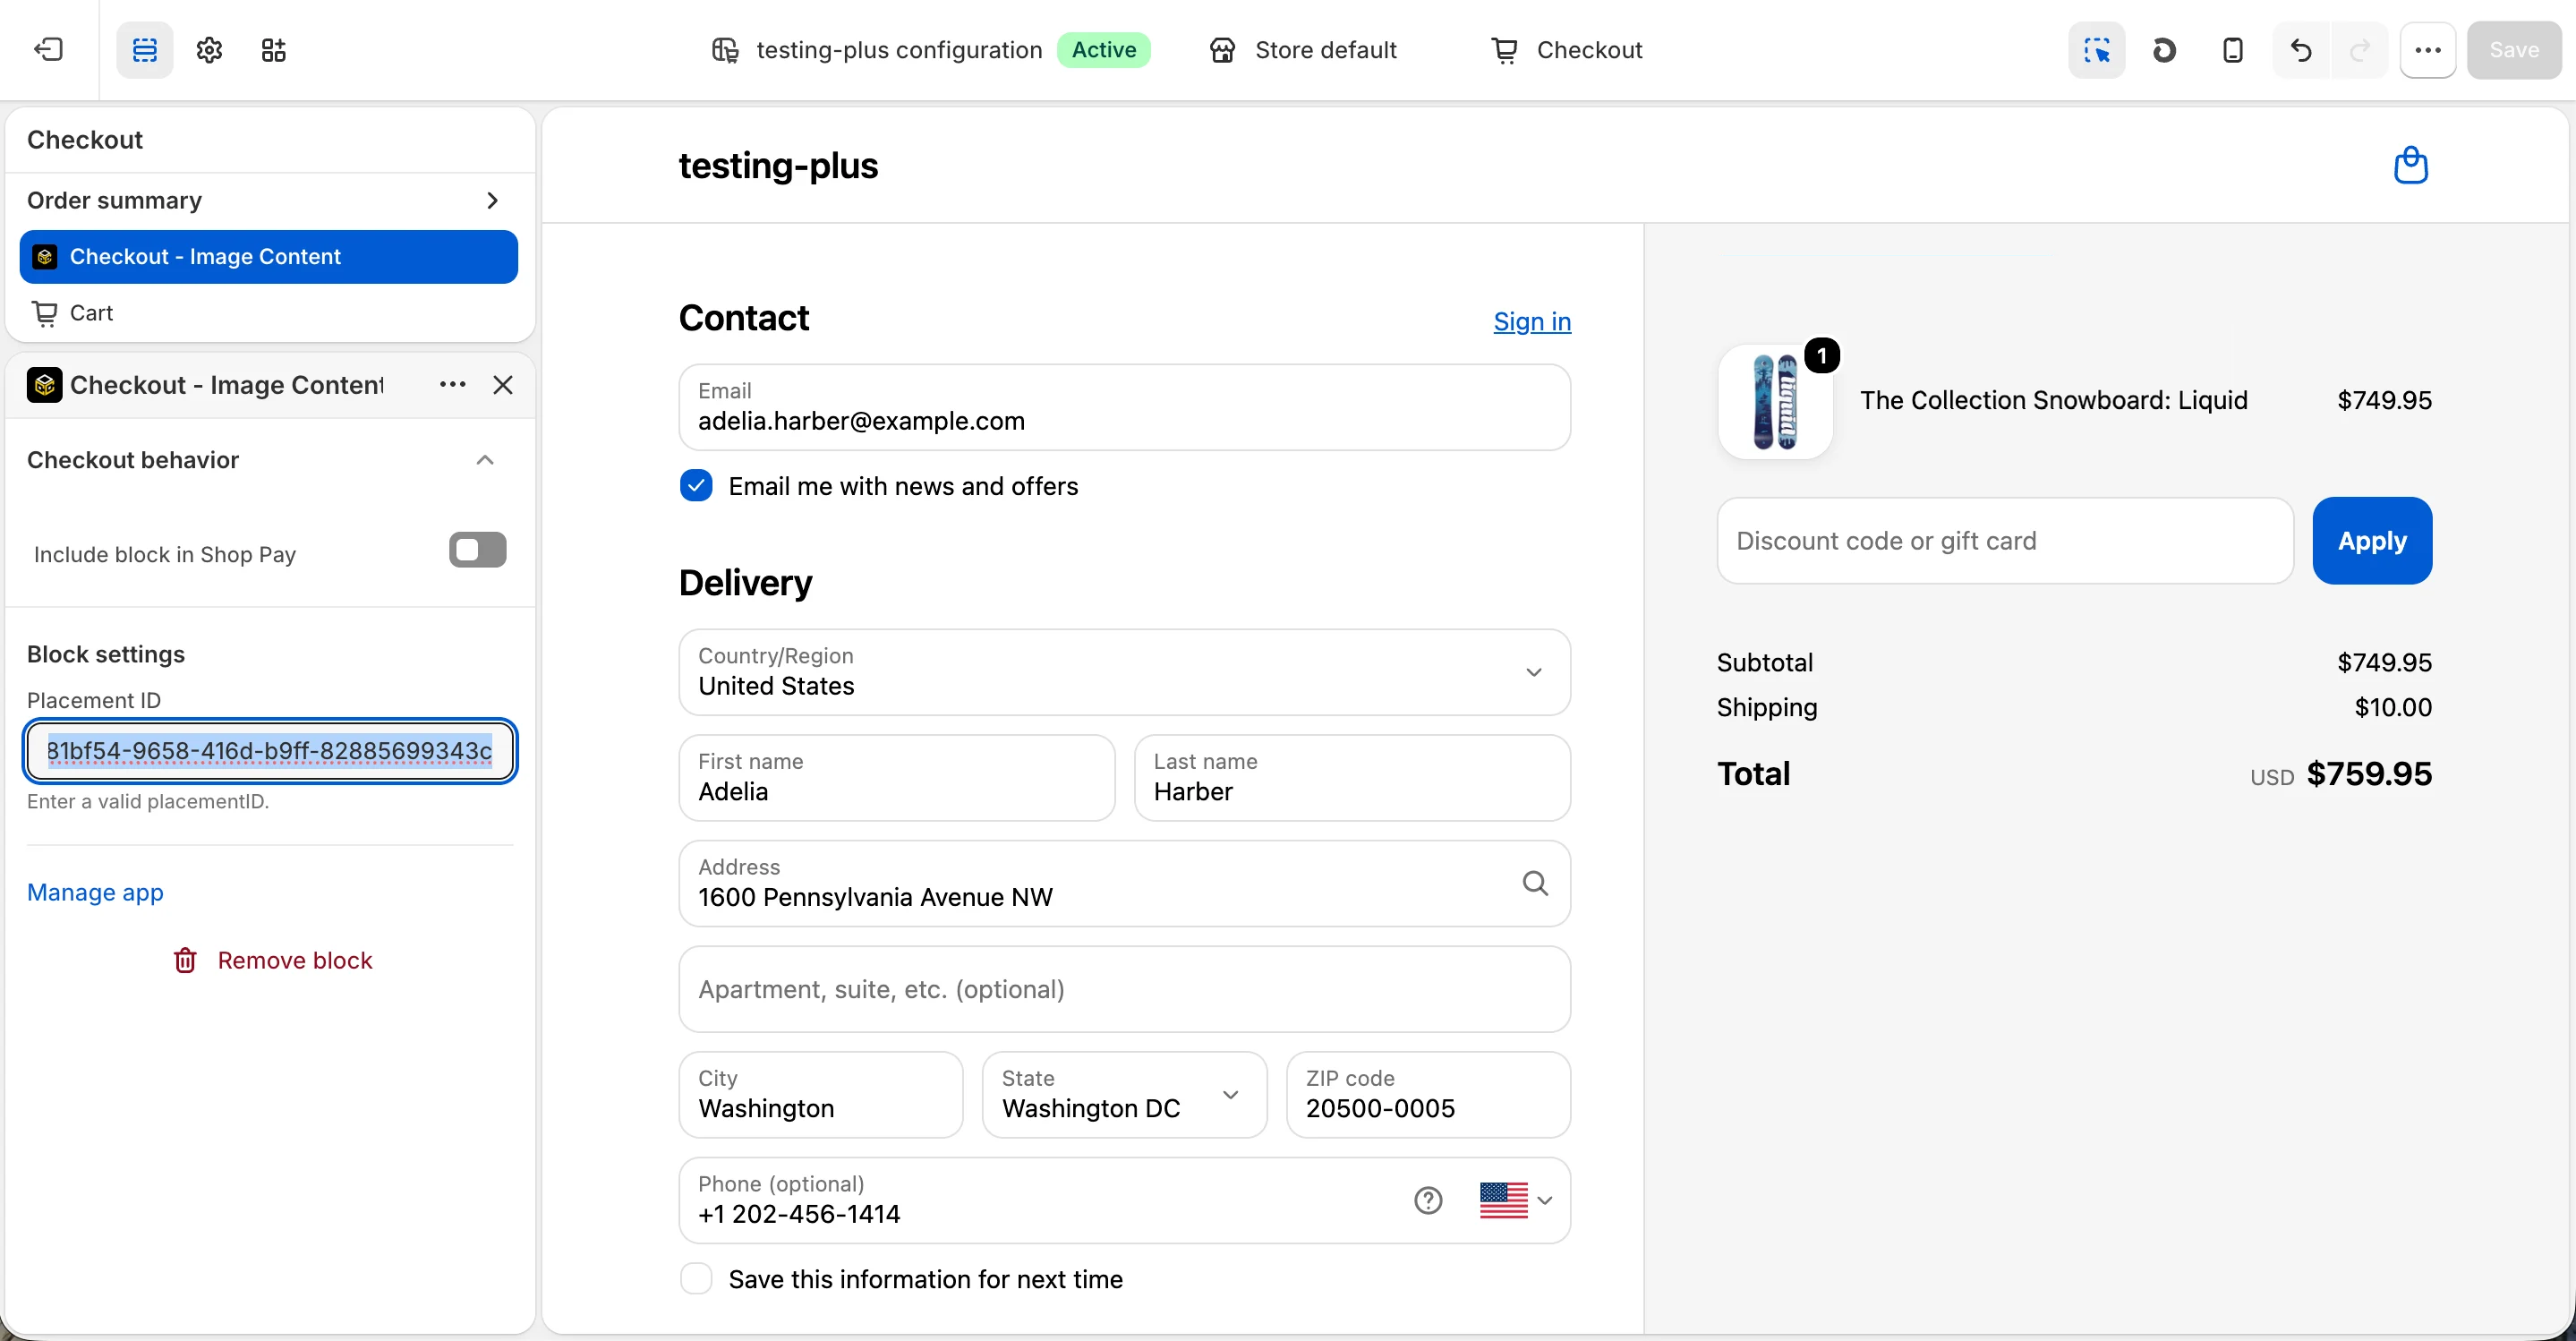Open the phone country flag dropdown
Viewport: 2576px width, 1341px height.
[1516, 1200]
